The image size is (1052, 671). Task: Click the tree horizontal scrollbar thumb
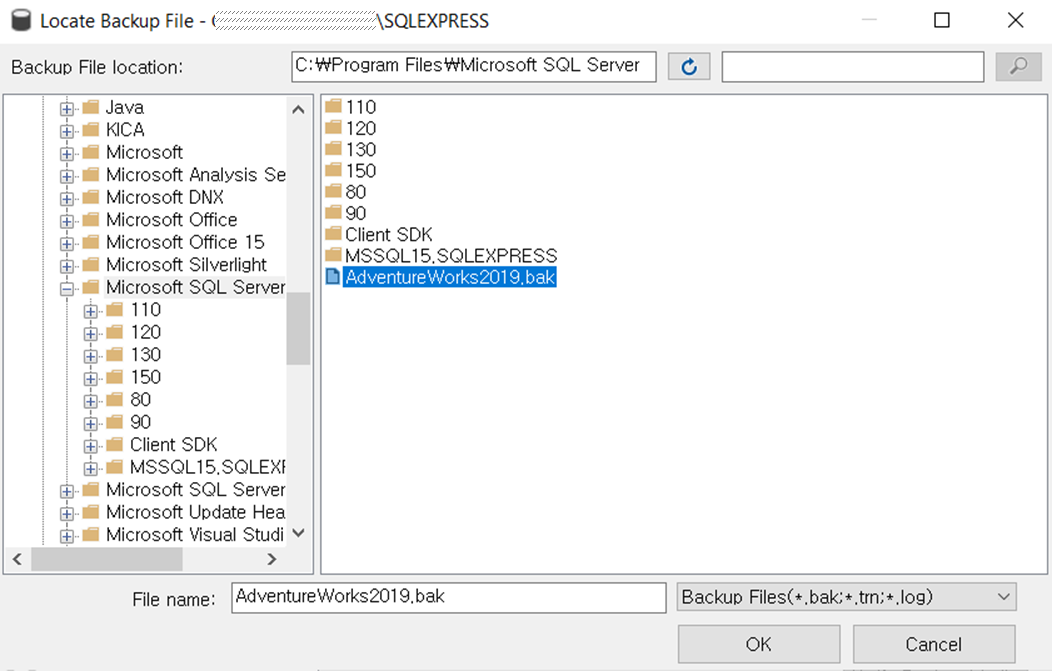coord(107,559)
